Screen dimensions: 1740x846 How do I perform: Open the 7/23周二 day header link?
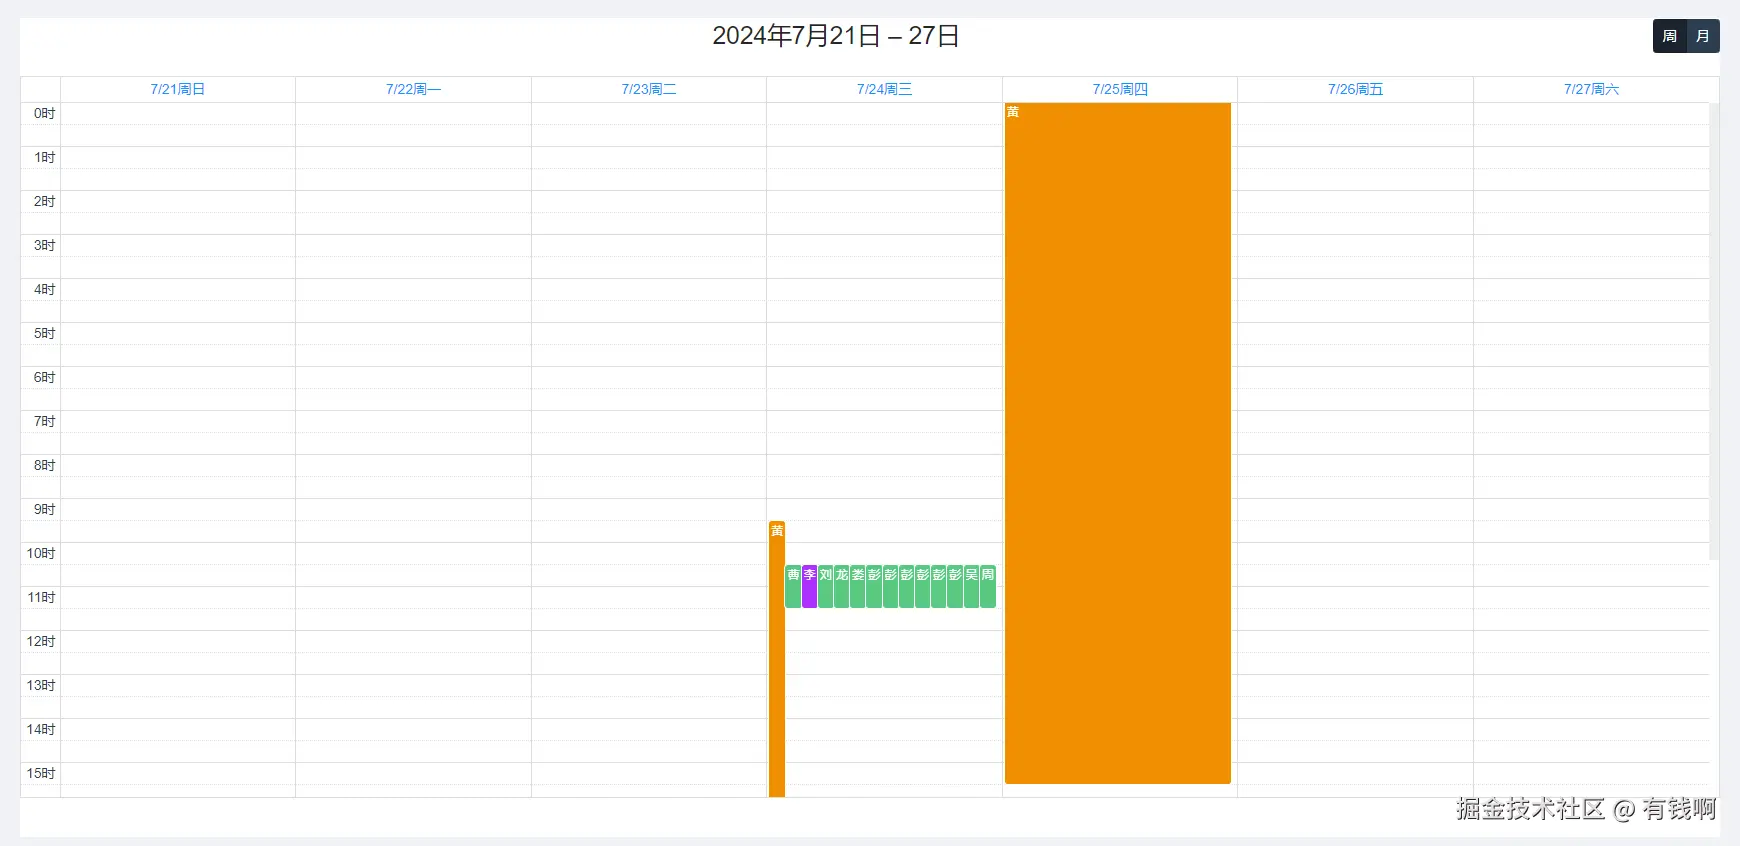(649, 89)
